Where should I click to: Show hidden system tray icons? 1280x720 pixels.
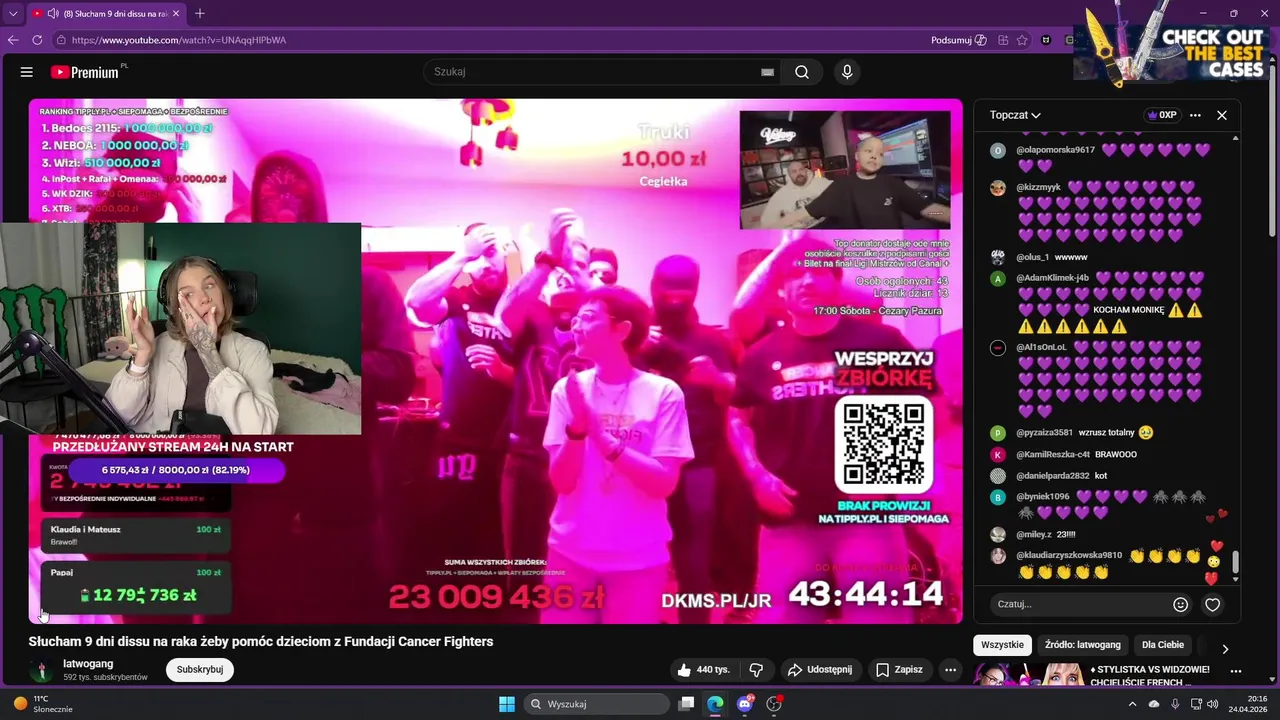click(x=1132, y=704)
